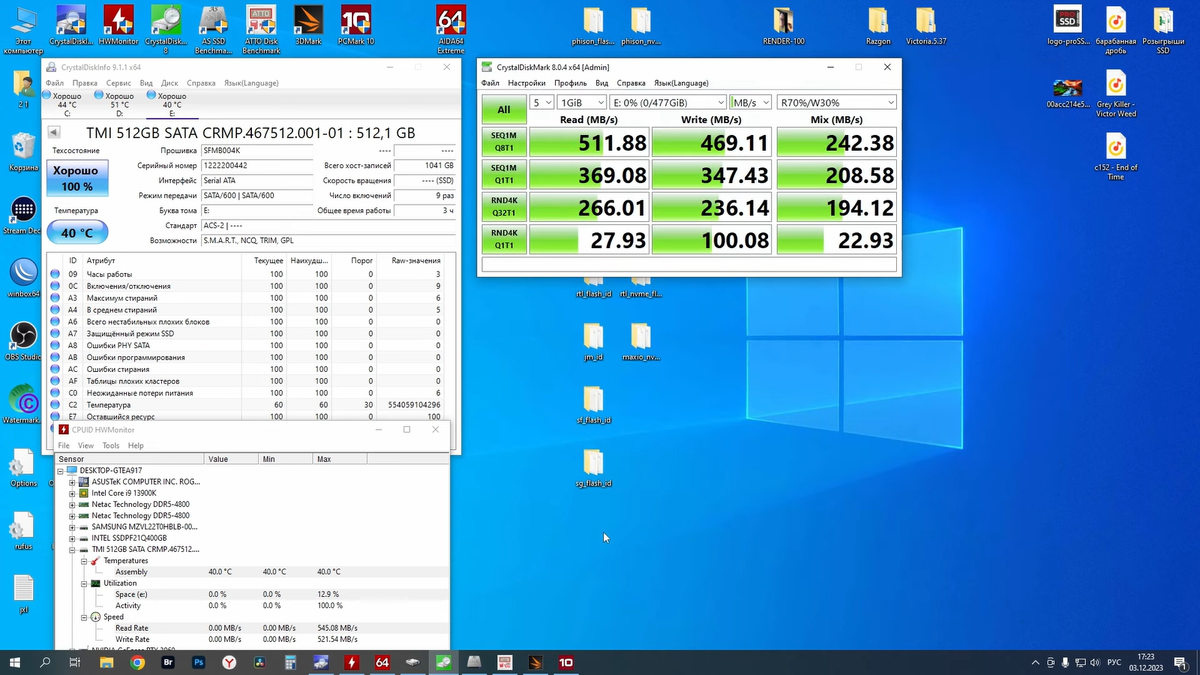Select drive C: 44 °C status in CrystalDiskInfo
Screen dimensions: 1200x675
(67, 104)
